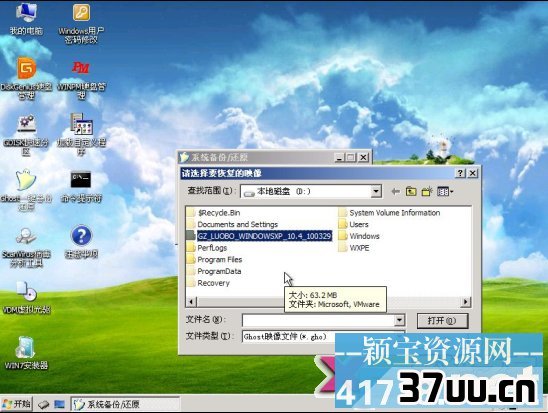This screenshot has width=548, height=413.
Task: Activate 系统备份/还原 taskbar button
Action: pos(125,404)
